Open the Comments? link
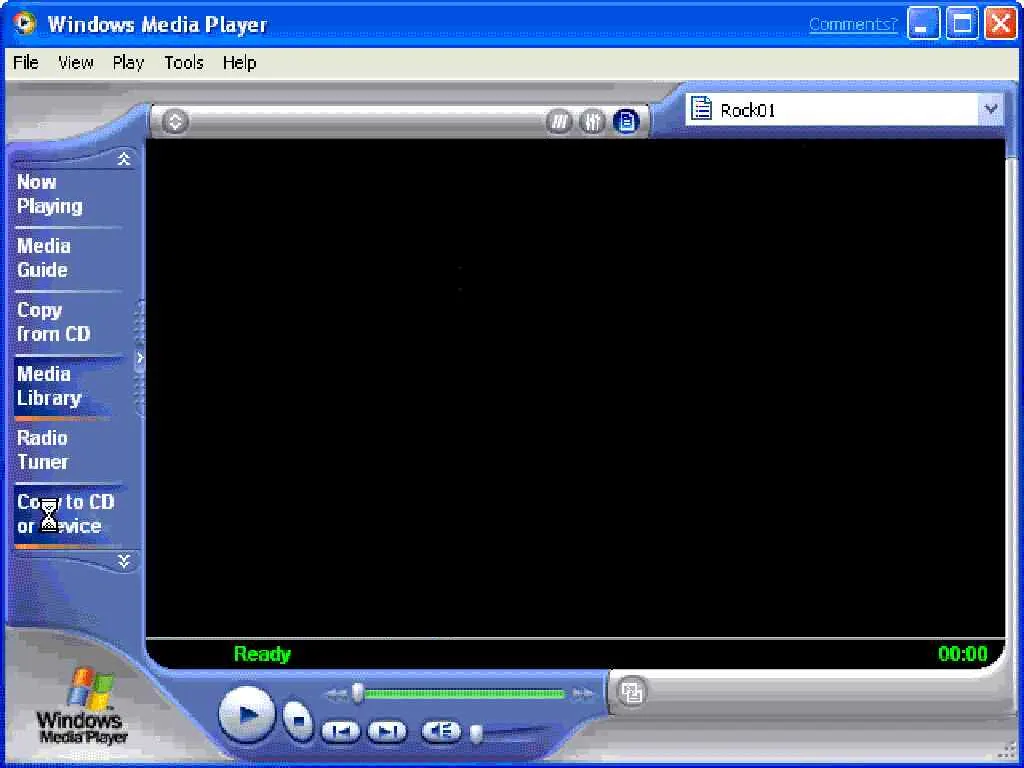The height and width of the screenshot is (768, 1024). pos(853,25)
